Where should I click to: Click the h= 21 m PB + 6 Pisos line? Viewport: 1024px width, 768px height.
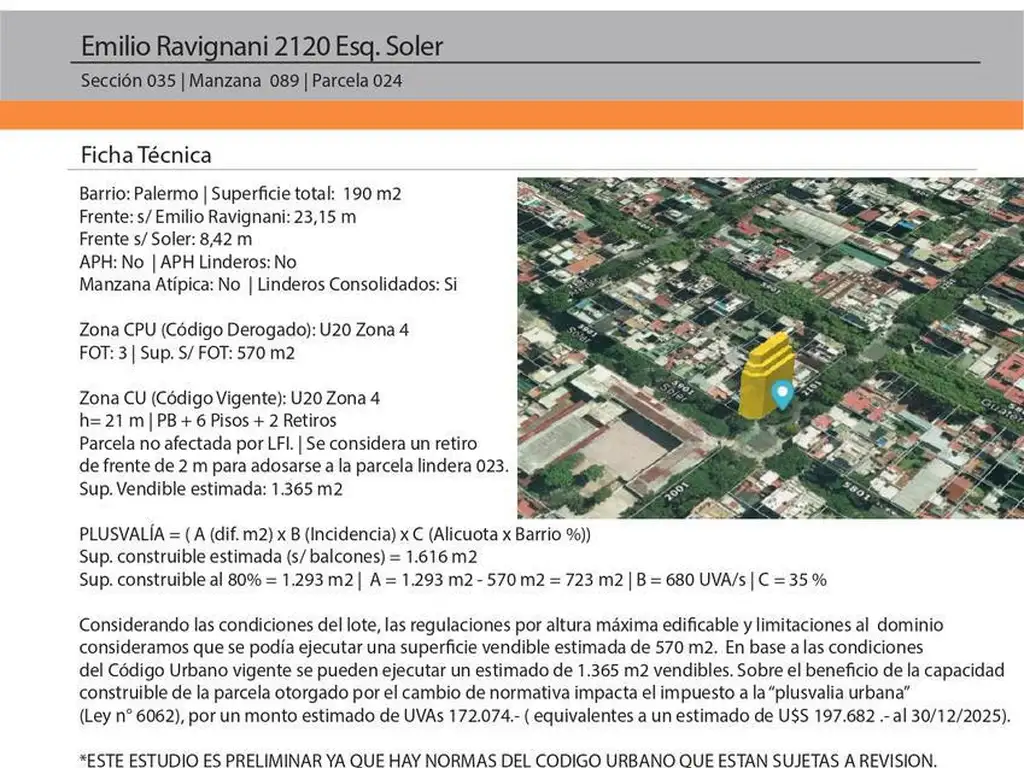click(208, 420)
